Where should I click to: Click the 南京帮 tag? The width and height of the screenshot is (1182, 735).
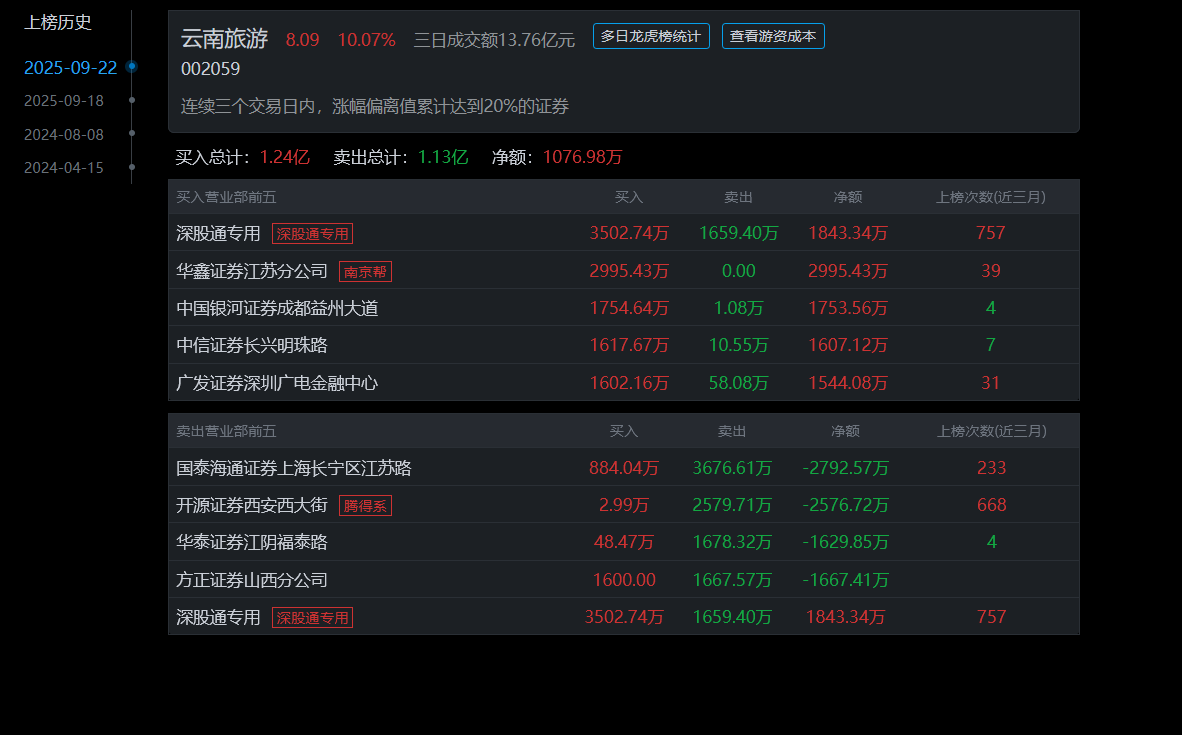tap(365, 271)
